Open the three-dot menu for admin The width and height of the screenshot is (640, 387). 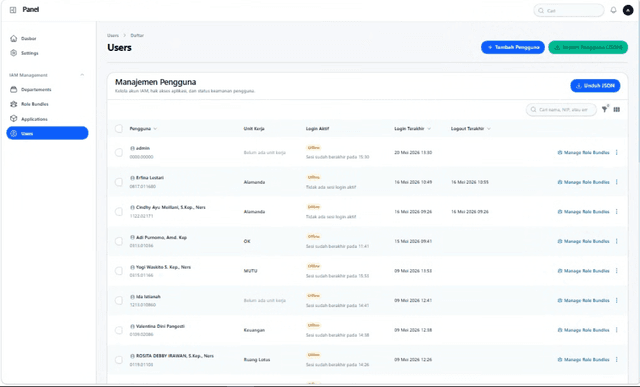point(616,152)
